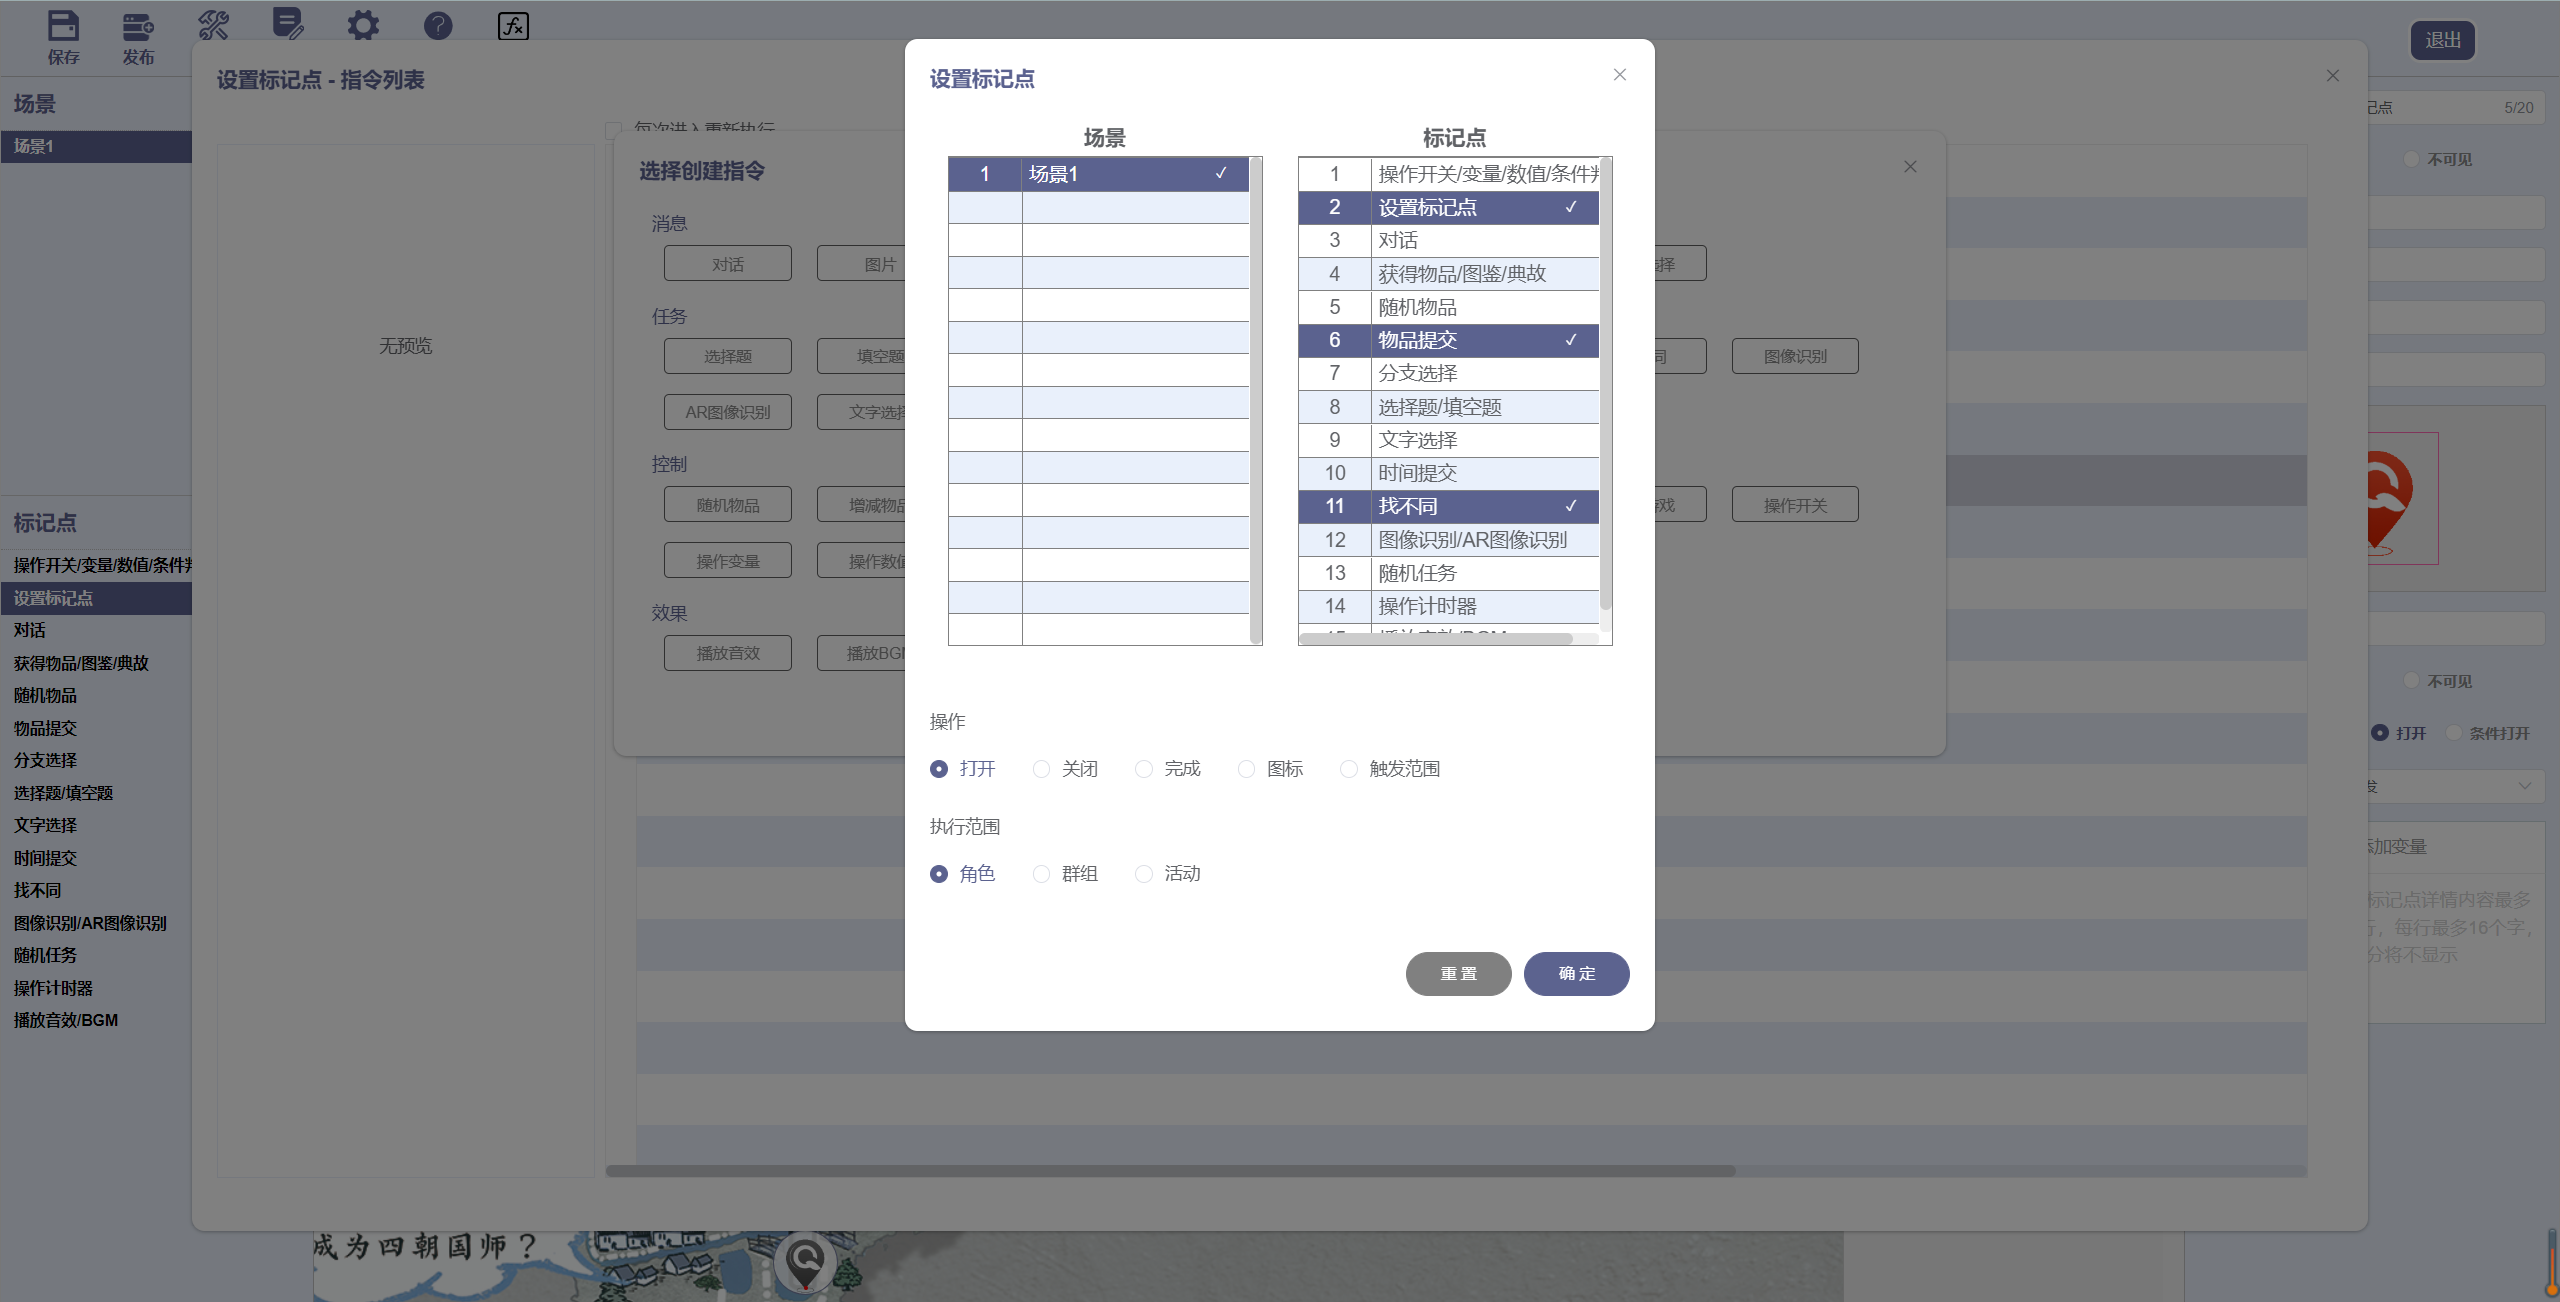Click the notes editing icon in the toolbar
The height and width of the screenshot is (1302, 2560).
tap(288, 25)
